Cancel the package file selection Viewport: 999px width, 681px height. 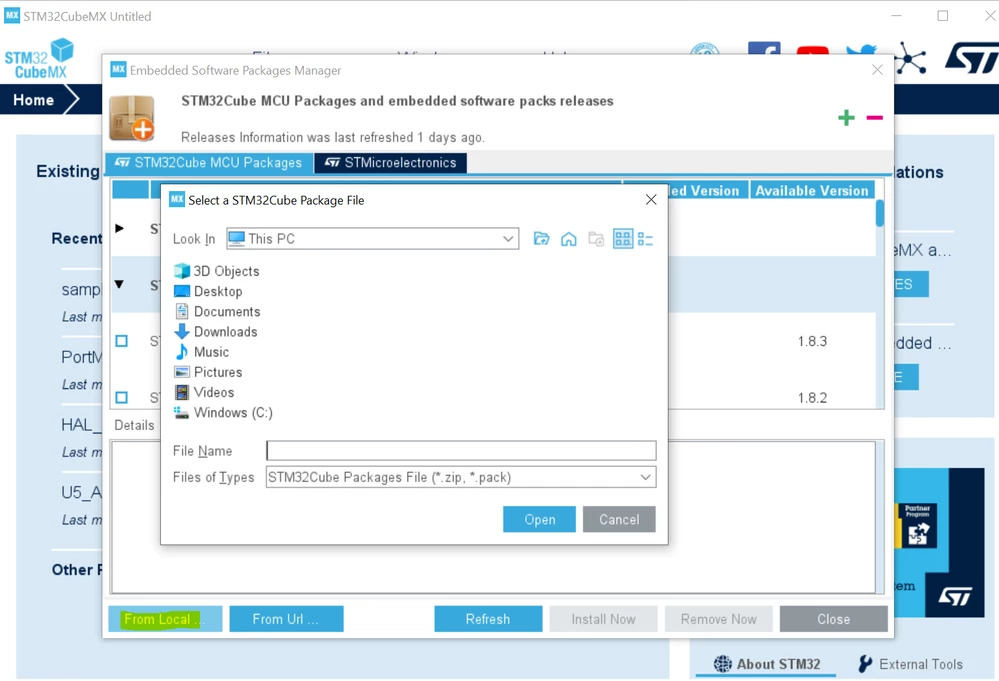point(619,519)
